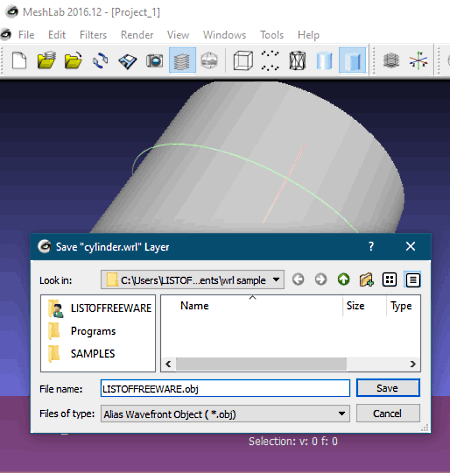Click the Cancel button
The height and width of the screenshot is (474, 450).
click(388, 413)
